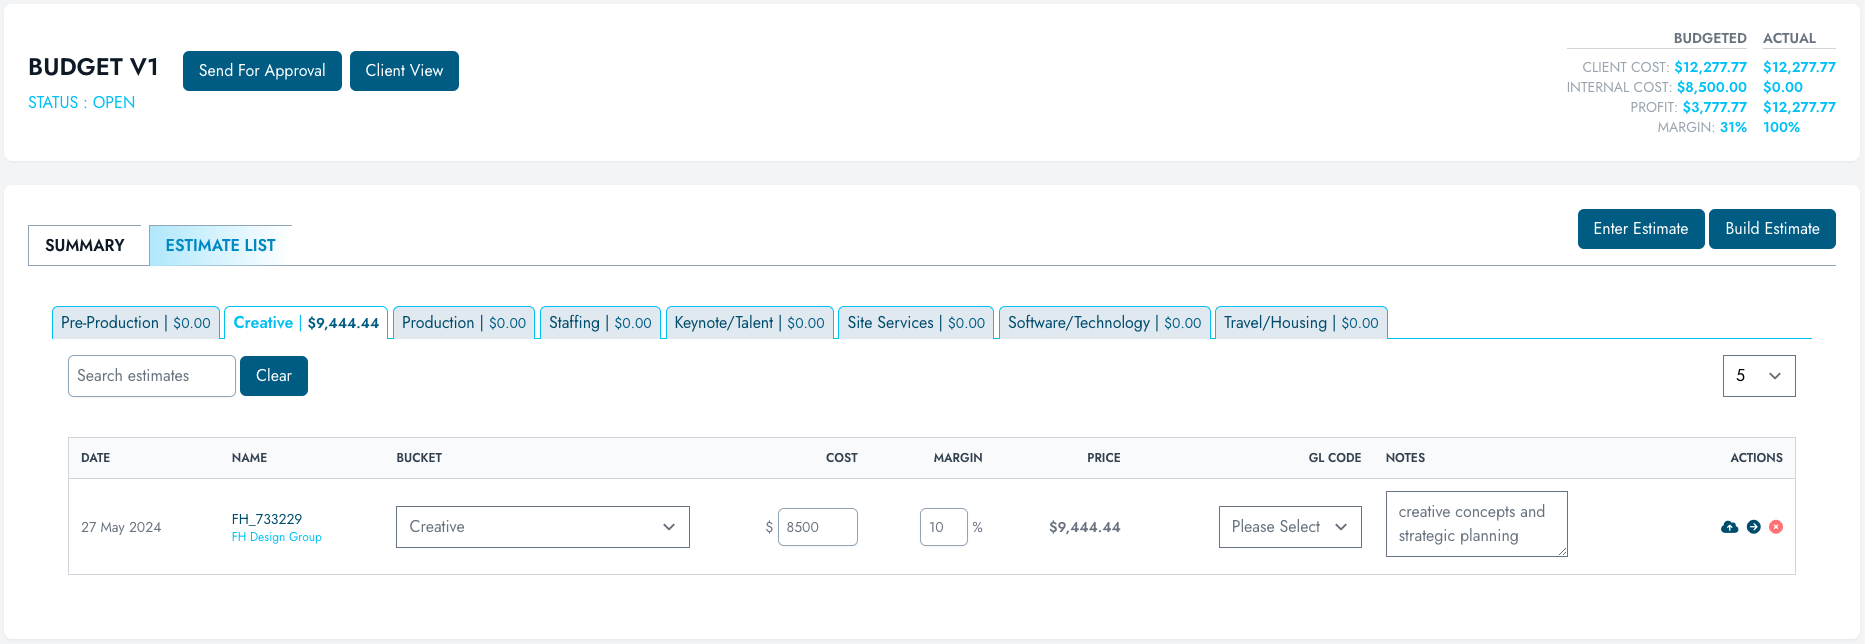Click the cost input showing 8500
This screenshot has height=644, width=1865.
817,527
